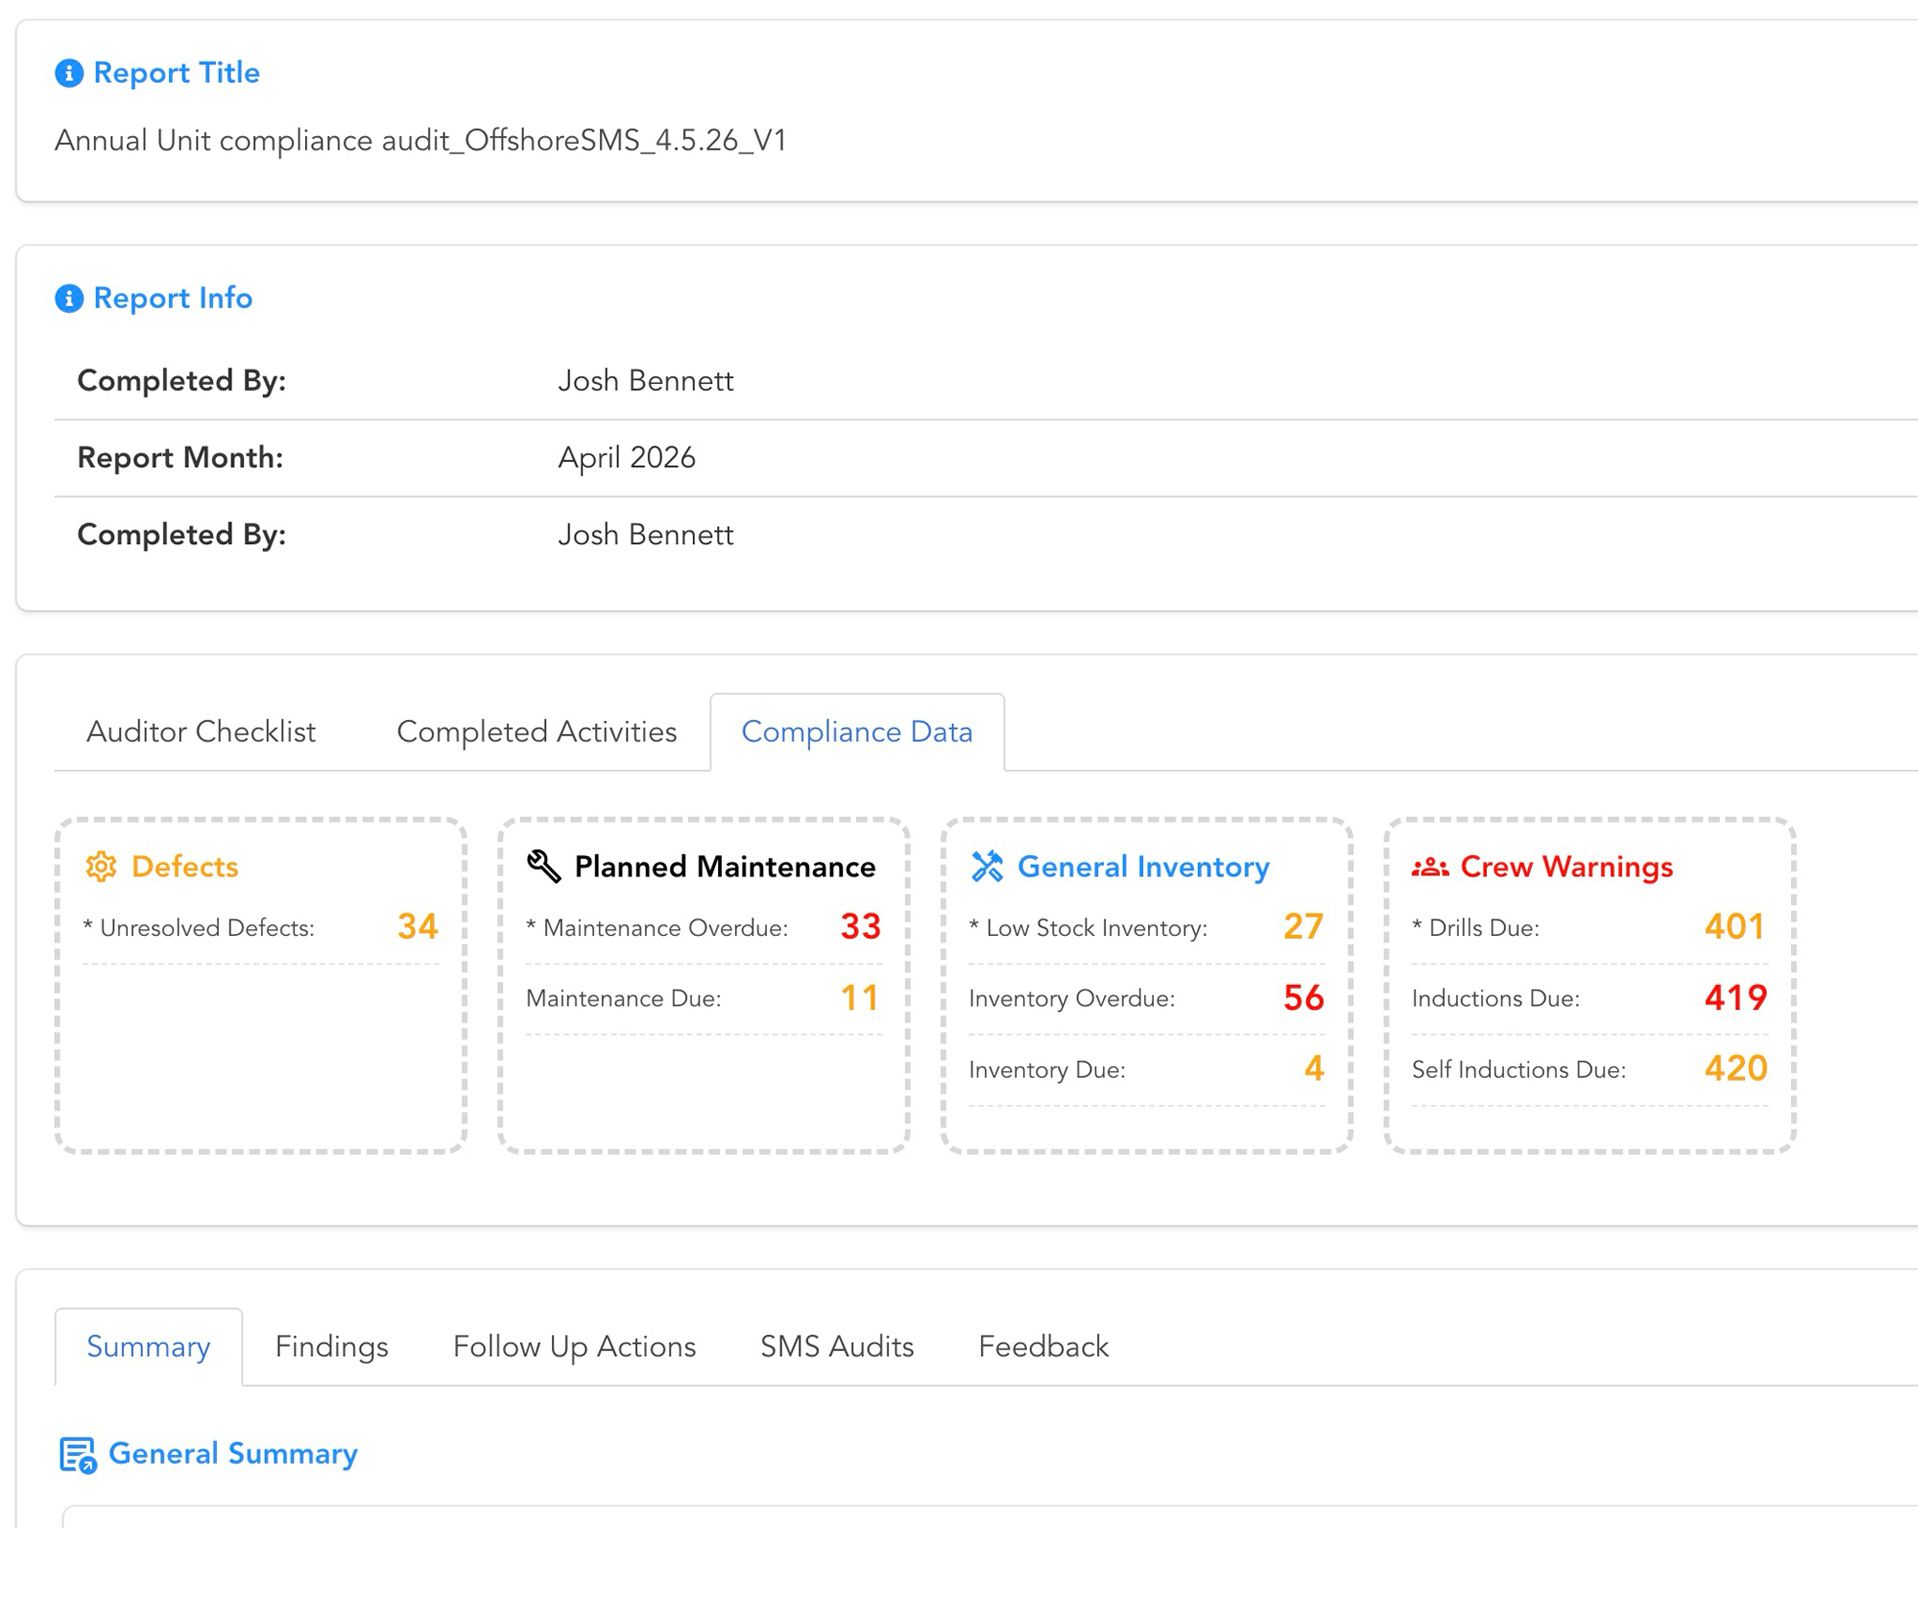The height and width of the screenshot is (1598, 1918).
Task: Click the Report Info info icon
Action: point(68,298)
